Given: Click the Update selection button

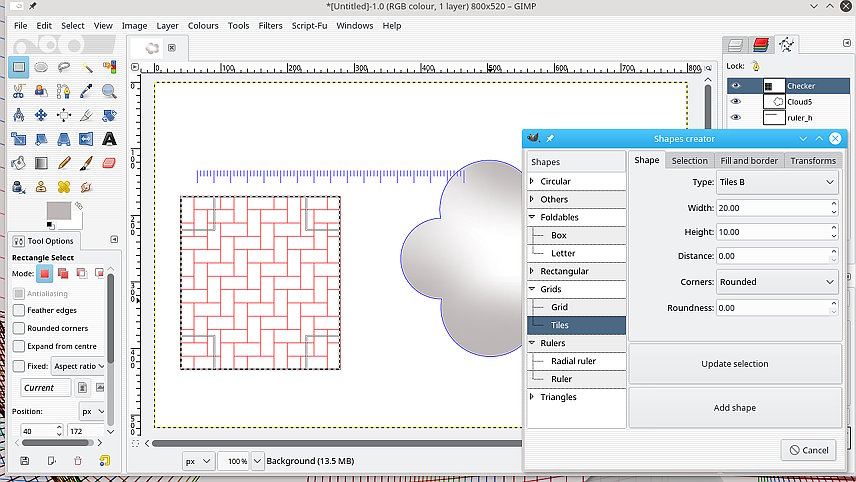Looking at the screenshot, I should [x=735, y=364].
